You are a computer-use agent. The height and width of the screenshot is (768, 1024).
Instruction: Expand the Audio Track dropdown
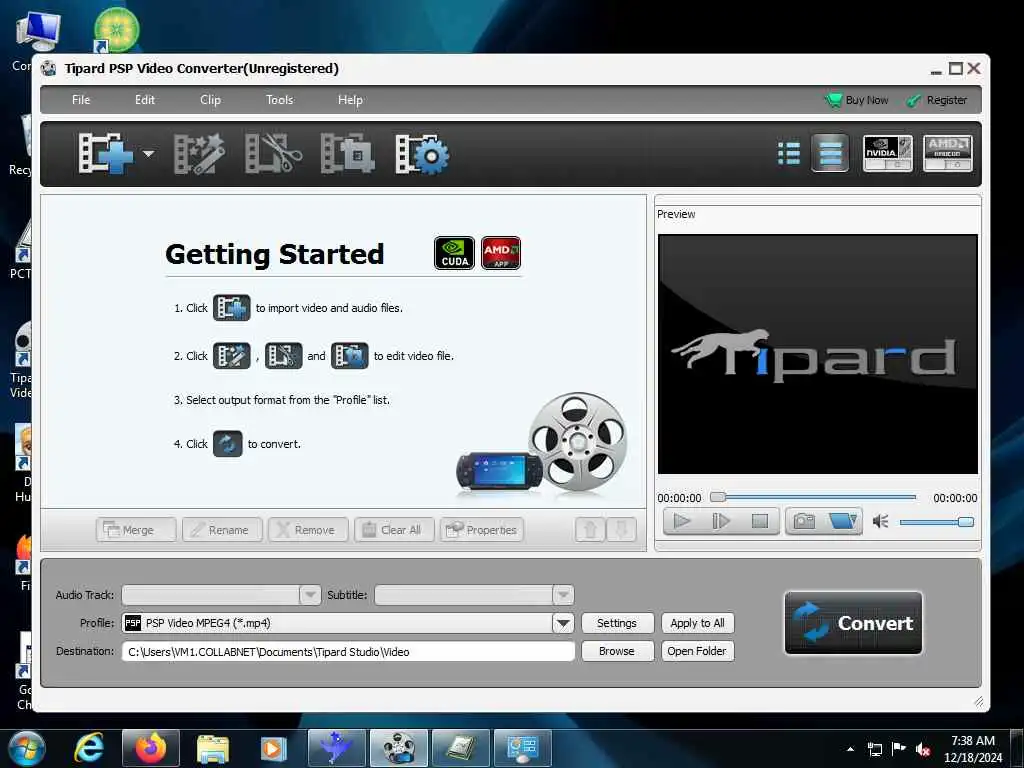pyautogui.click(x=310, y=594)
